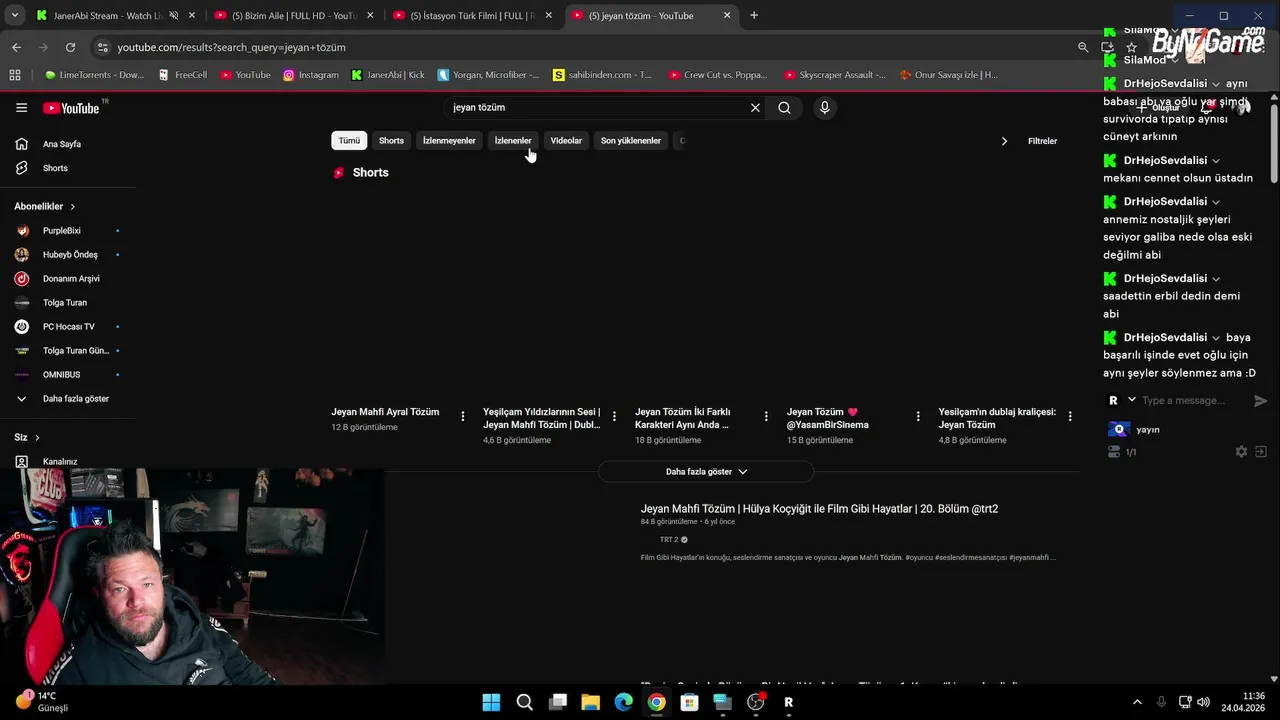Open File Explorer from the taskbar

[x=590, y=702]
